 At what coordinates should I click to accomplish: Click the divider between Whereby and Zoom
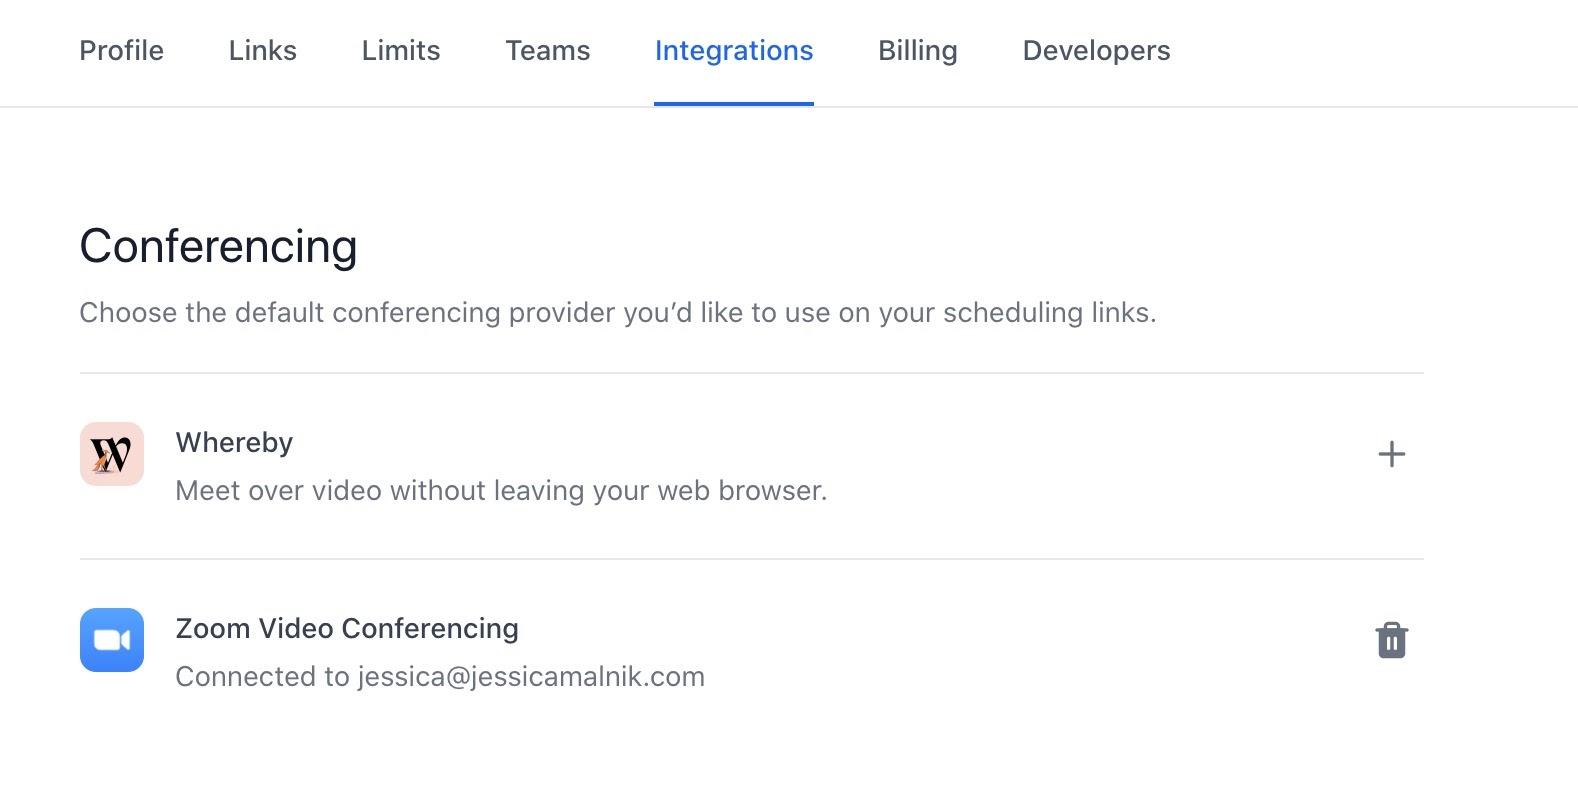tap(751, 559)
